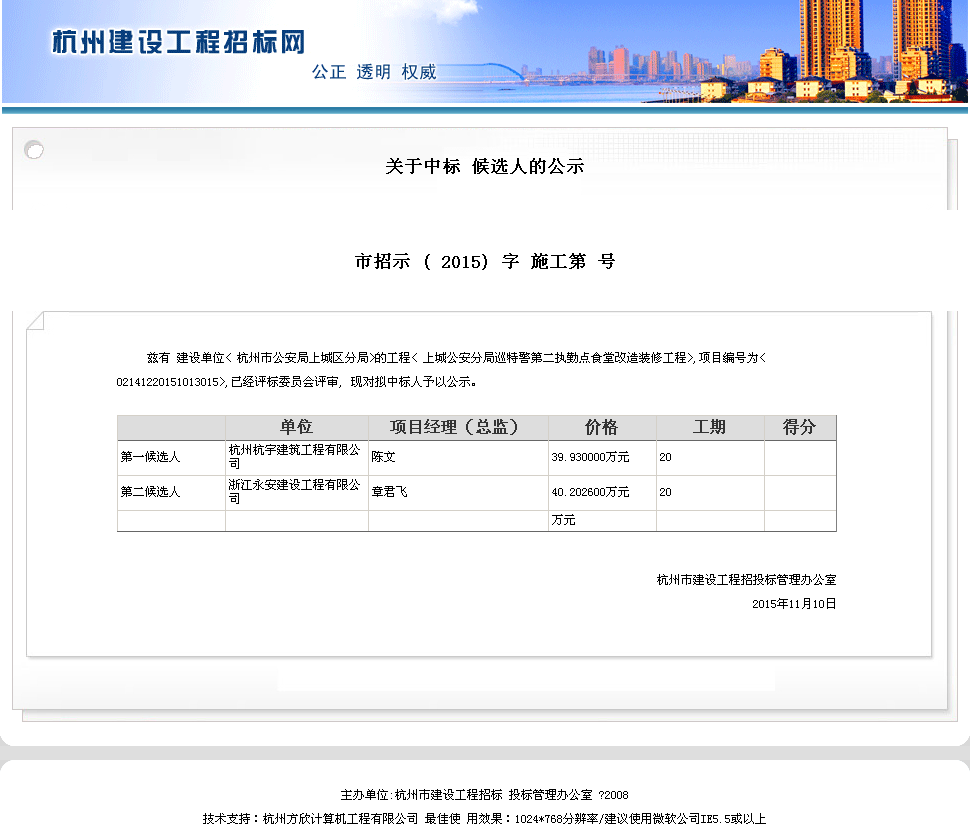Click the project name 上城公安分局巡特警第二执勤点食堂改造装修工程

(555, 358)
